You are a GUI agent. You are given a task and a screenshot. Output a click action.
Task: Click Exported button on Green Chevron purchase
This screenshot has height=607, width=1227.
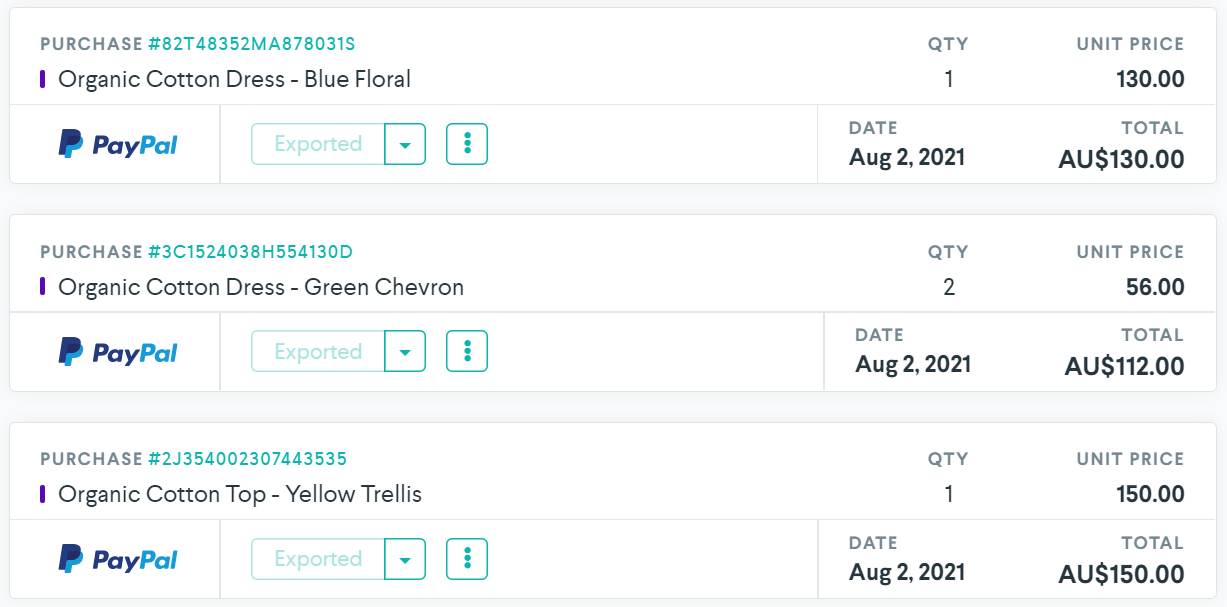pyautogui.click(x=318, y=352)
